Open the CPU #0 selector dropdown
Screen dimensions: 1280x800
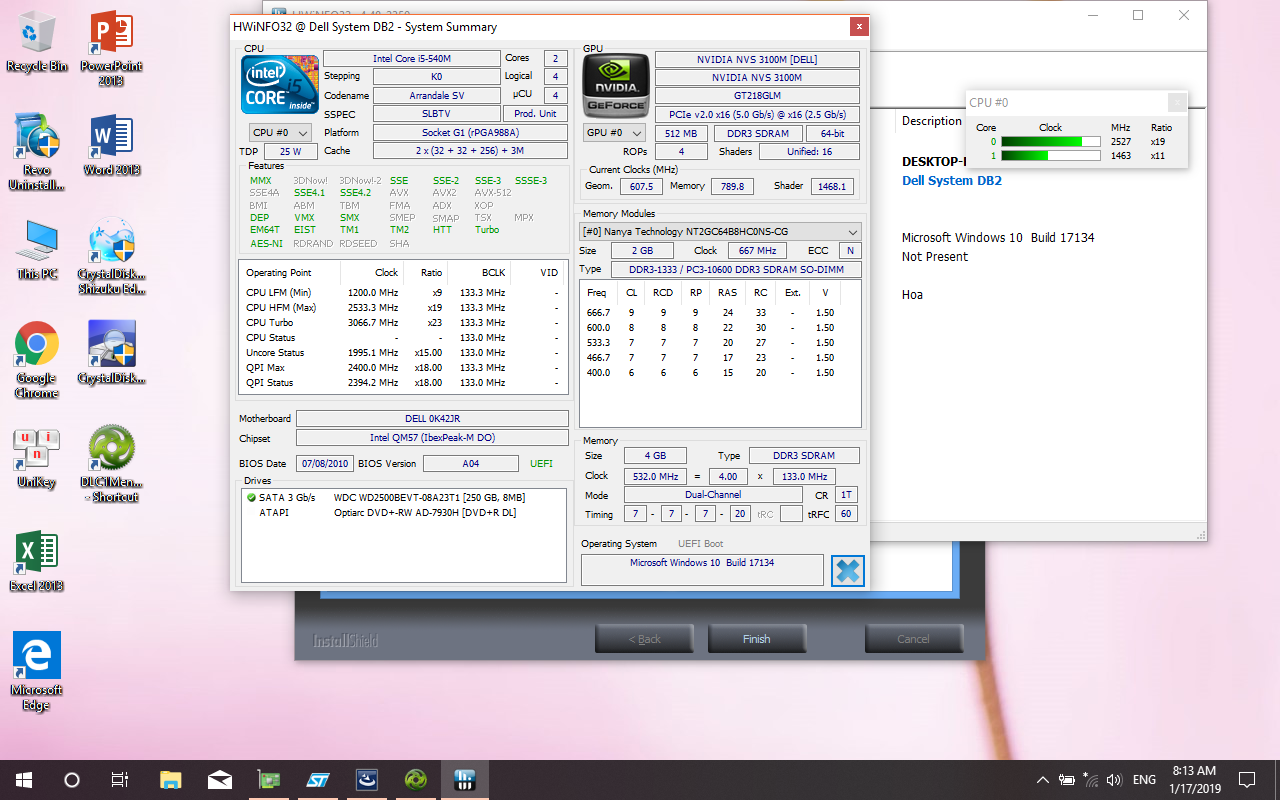[280, 132]
